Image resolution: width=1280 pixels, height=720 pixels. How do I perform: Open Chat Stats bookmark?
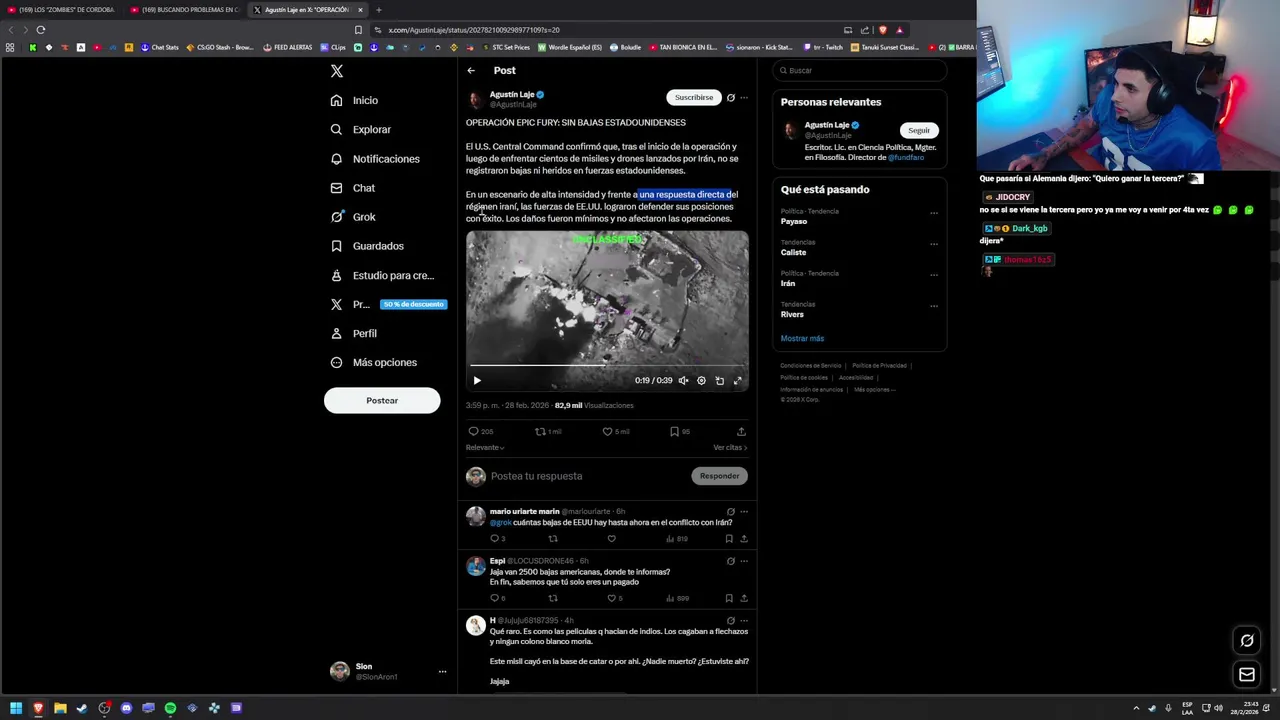click(x=160, y=47)
